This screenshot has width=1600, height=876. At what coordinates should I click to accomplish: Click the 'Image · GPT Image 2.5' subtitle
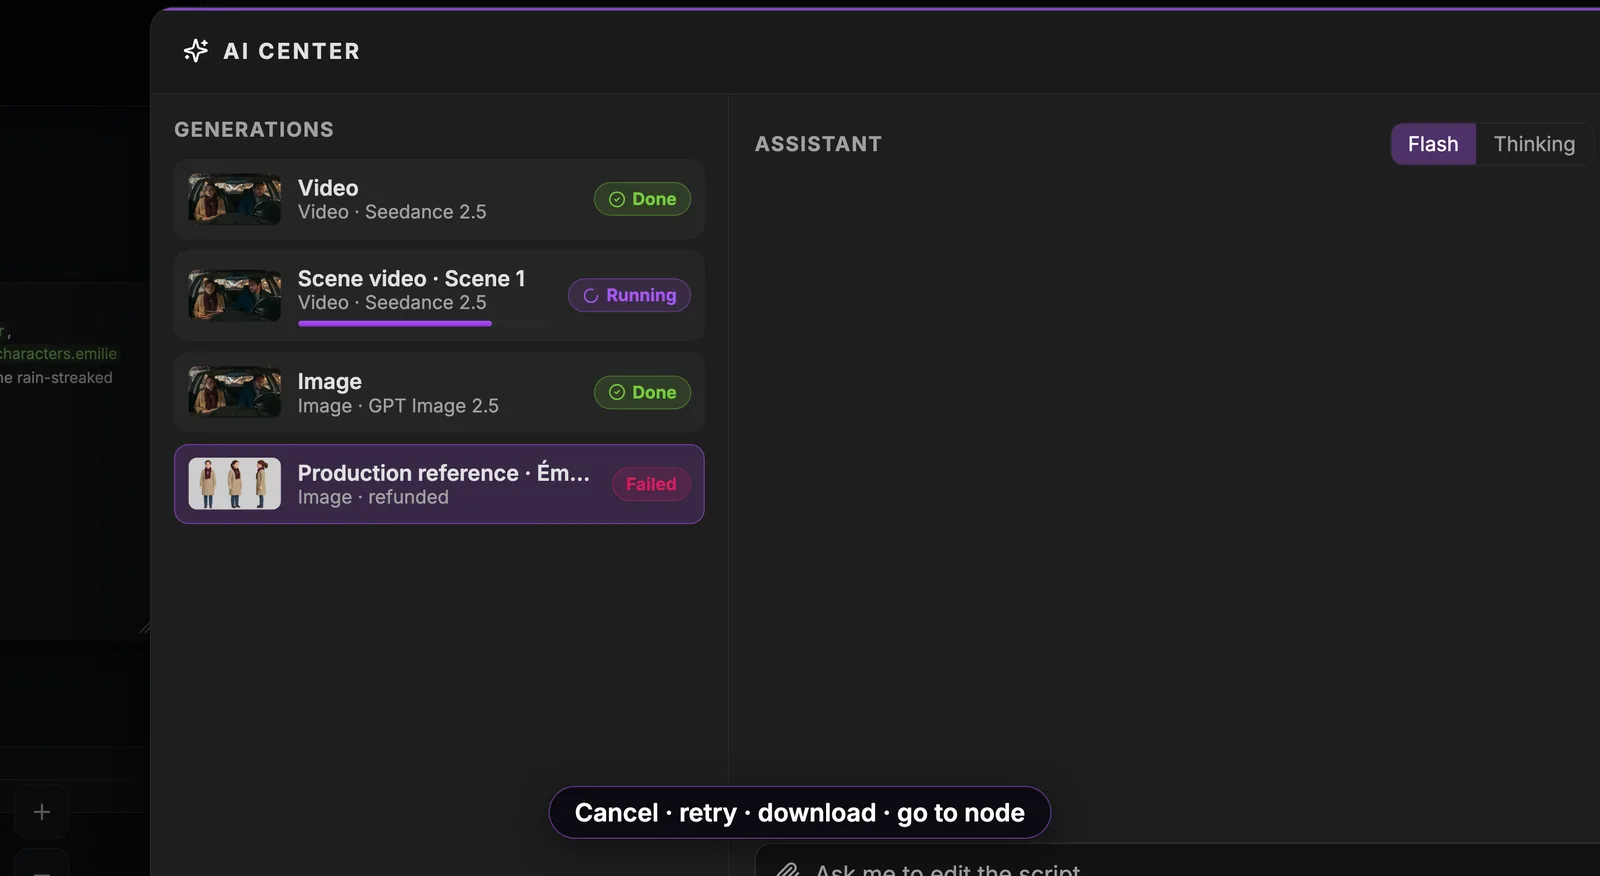point(398,406)
